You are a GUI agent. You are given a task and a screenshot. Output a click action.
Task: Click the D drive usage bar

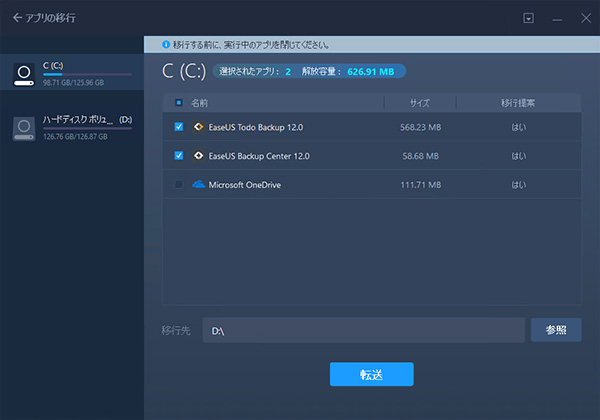[x=87, y=129]
